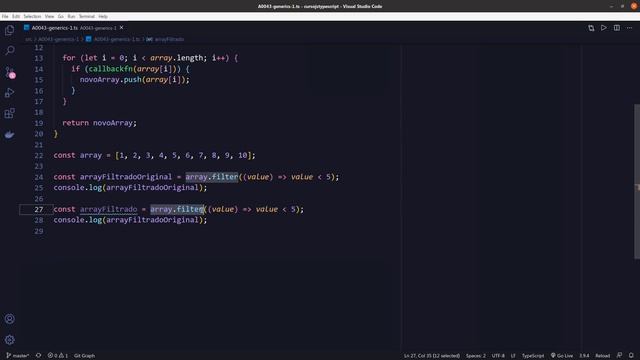Open the Go menu
The height and width of the screenshot is (360, 640).
[61, 16]
